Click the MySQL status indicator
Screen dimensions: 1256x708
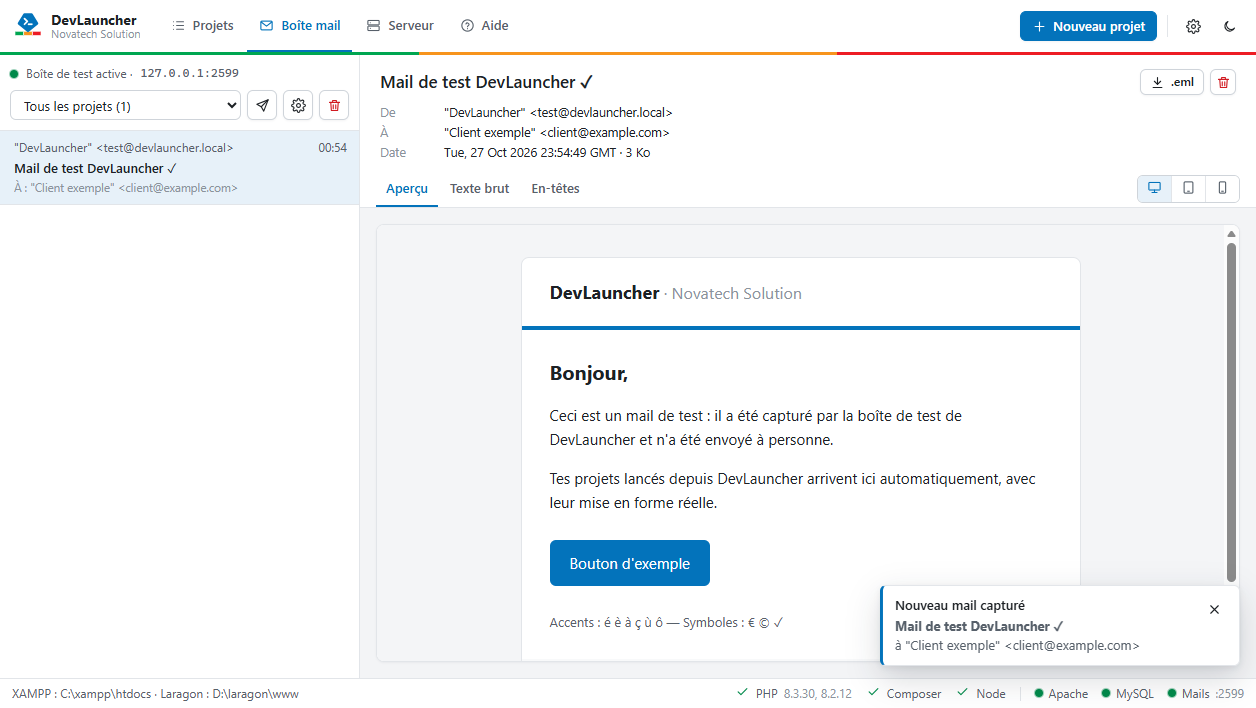point(1127,694)
